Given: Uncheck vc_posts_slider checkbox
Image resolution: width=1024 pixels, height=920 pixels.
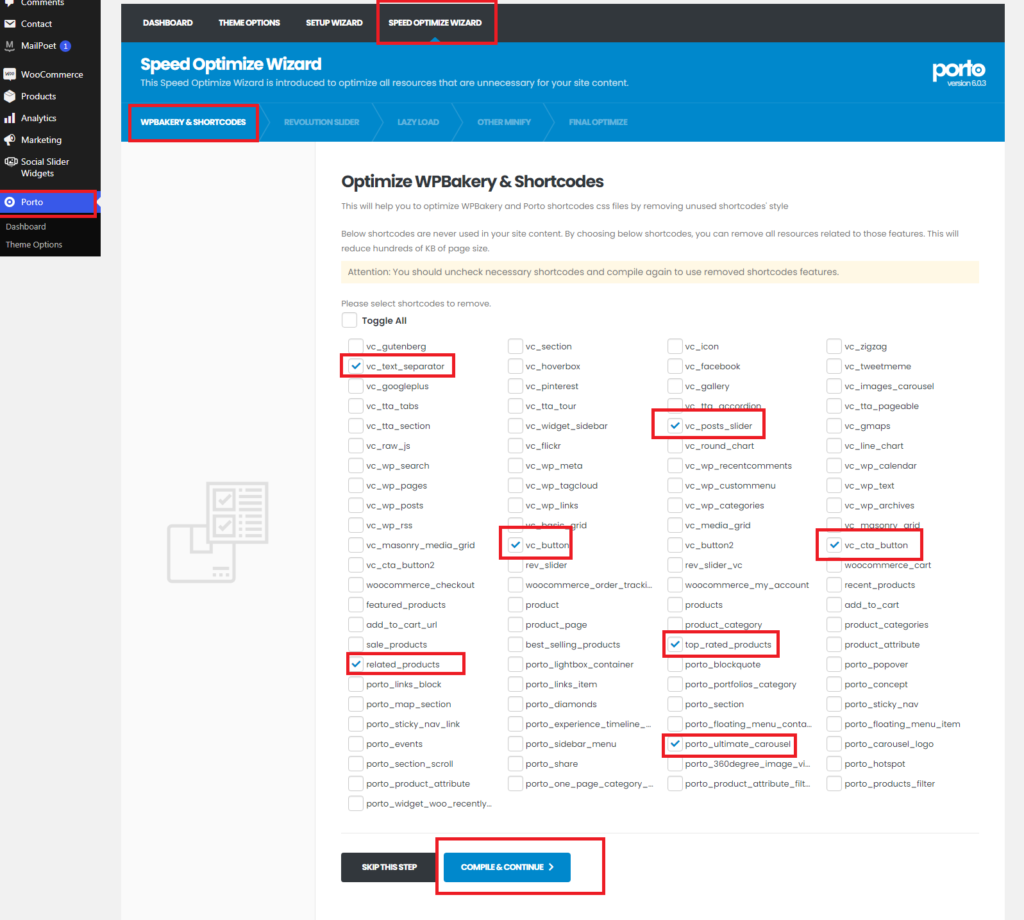Looking at the screenshot, I should tap(675, 426).
